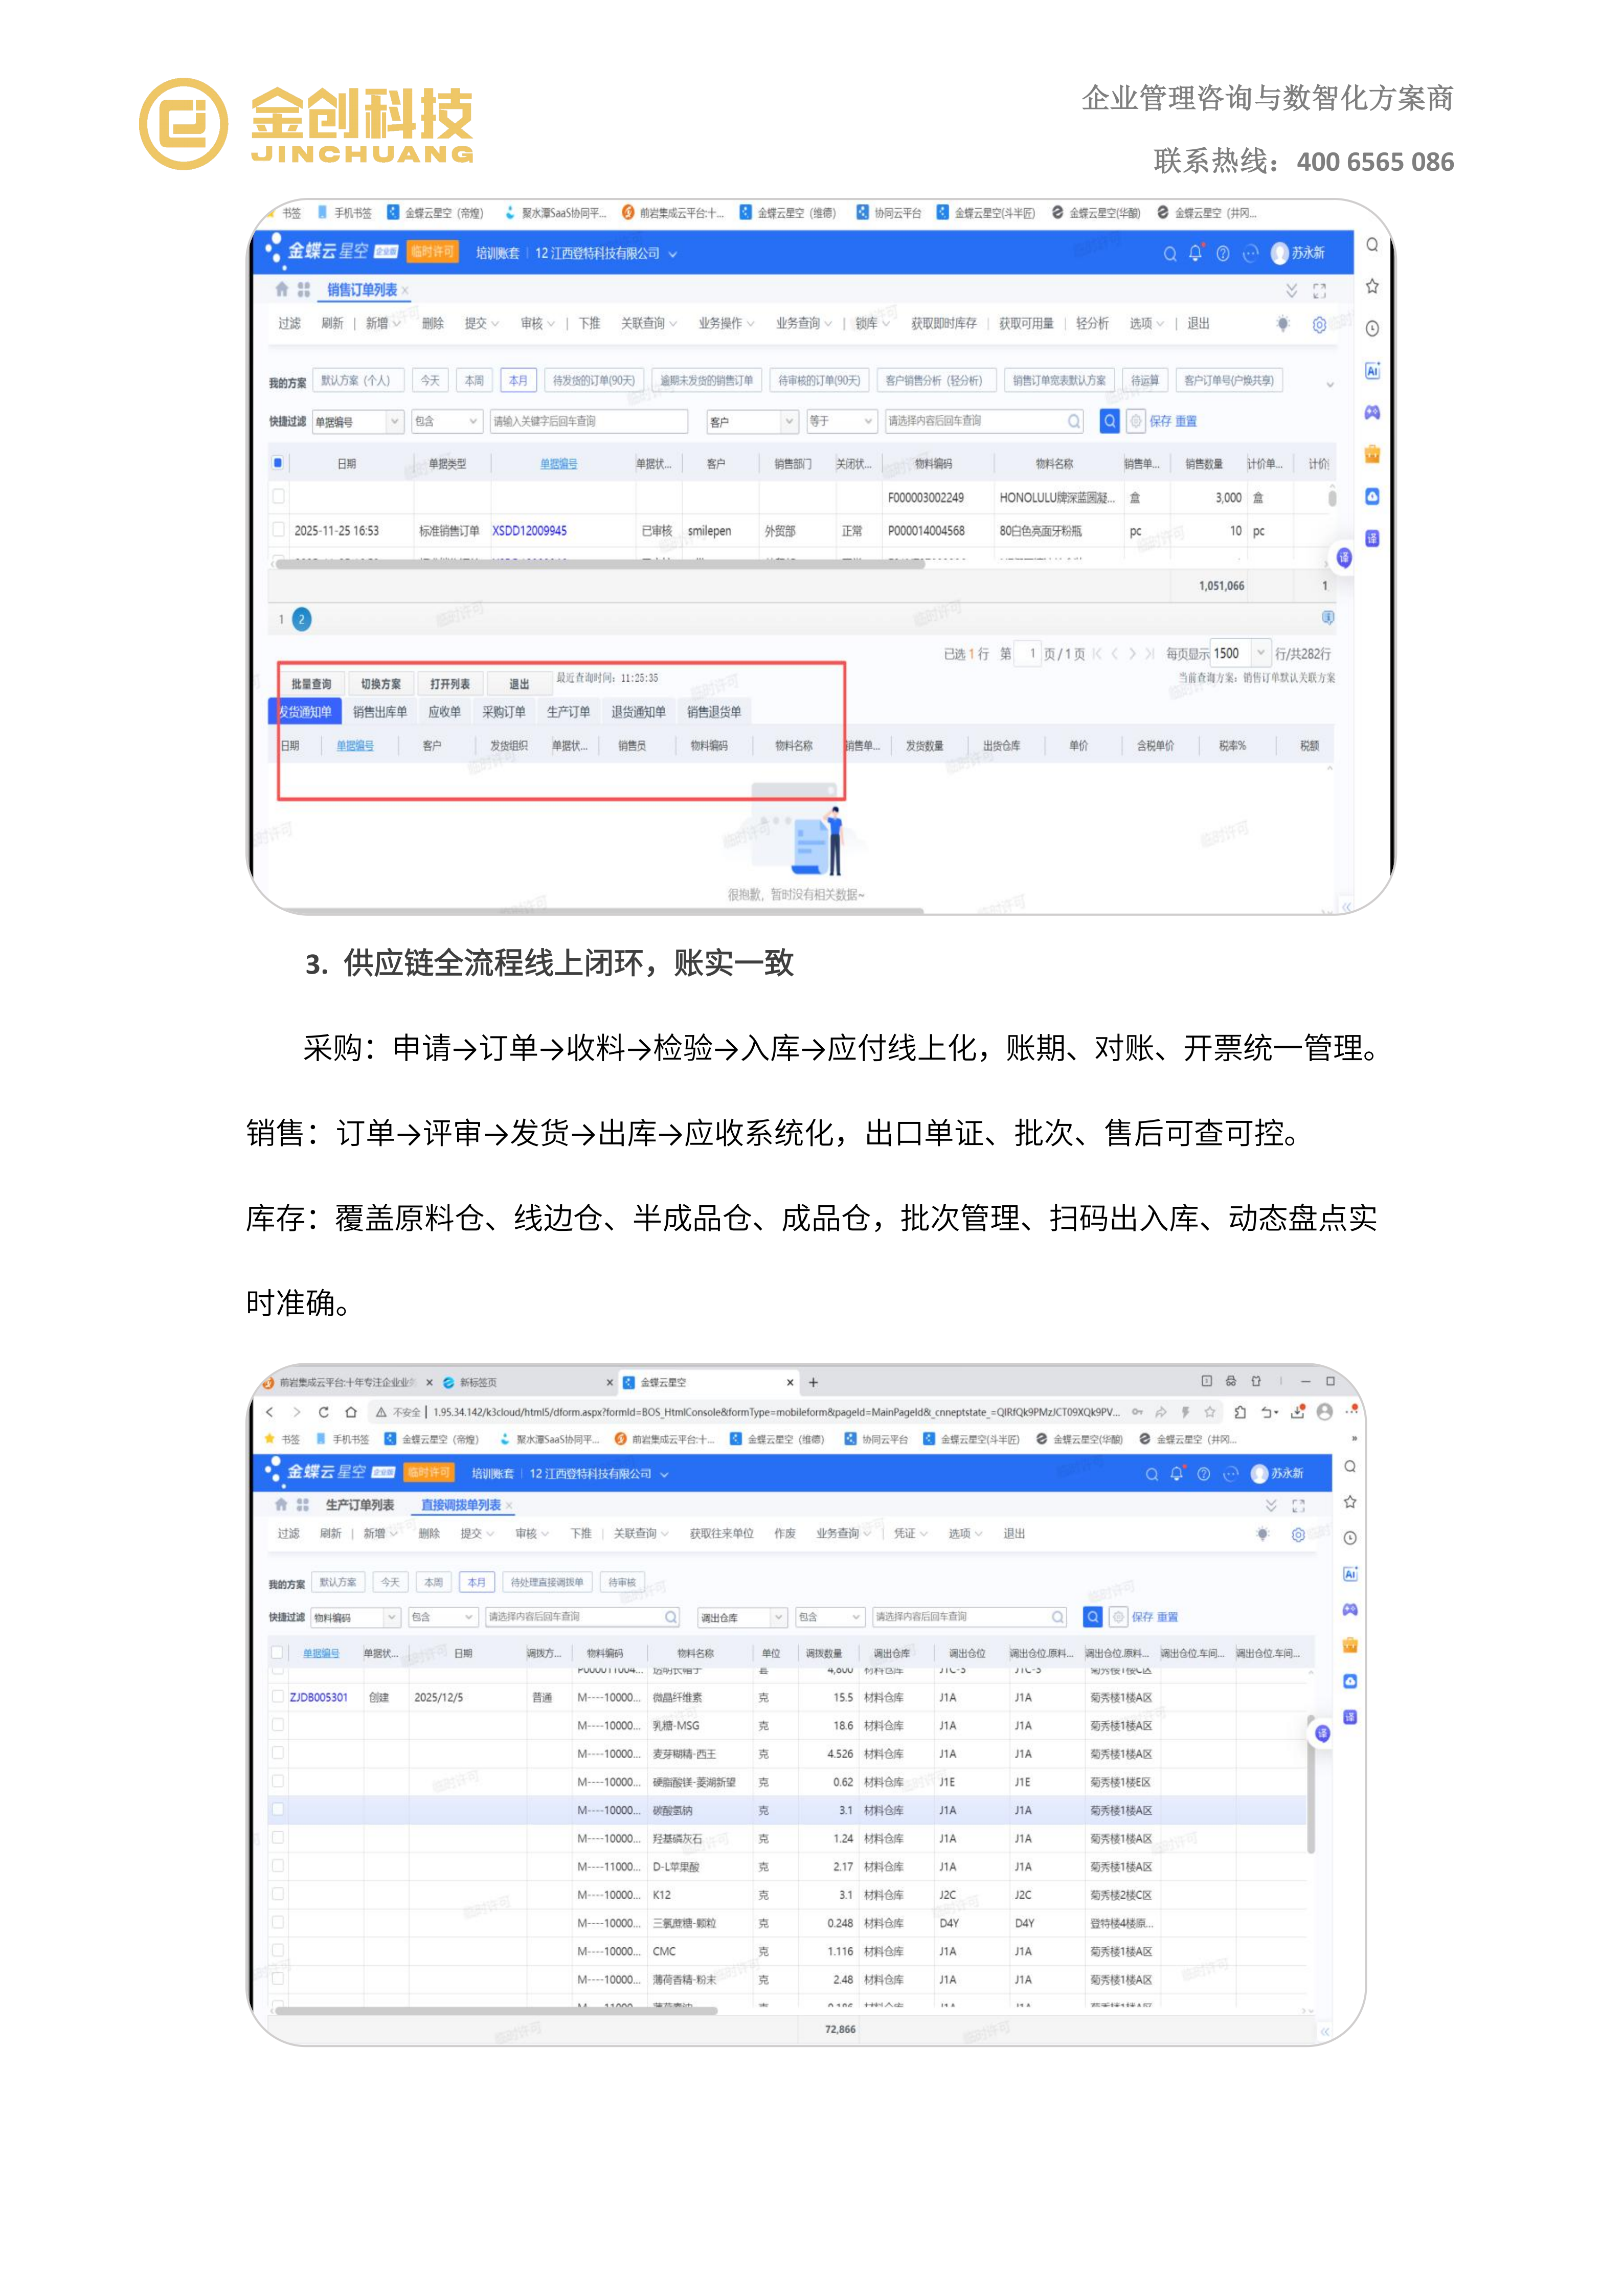1623x2296 pixels.
Task: Click horizontal scrollbar of sales order table
Action: tap(600, 564)
